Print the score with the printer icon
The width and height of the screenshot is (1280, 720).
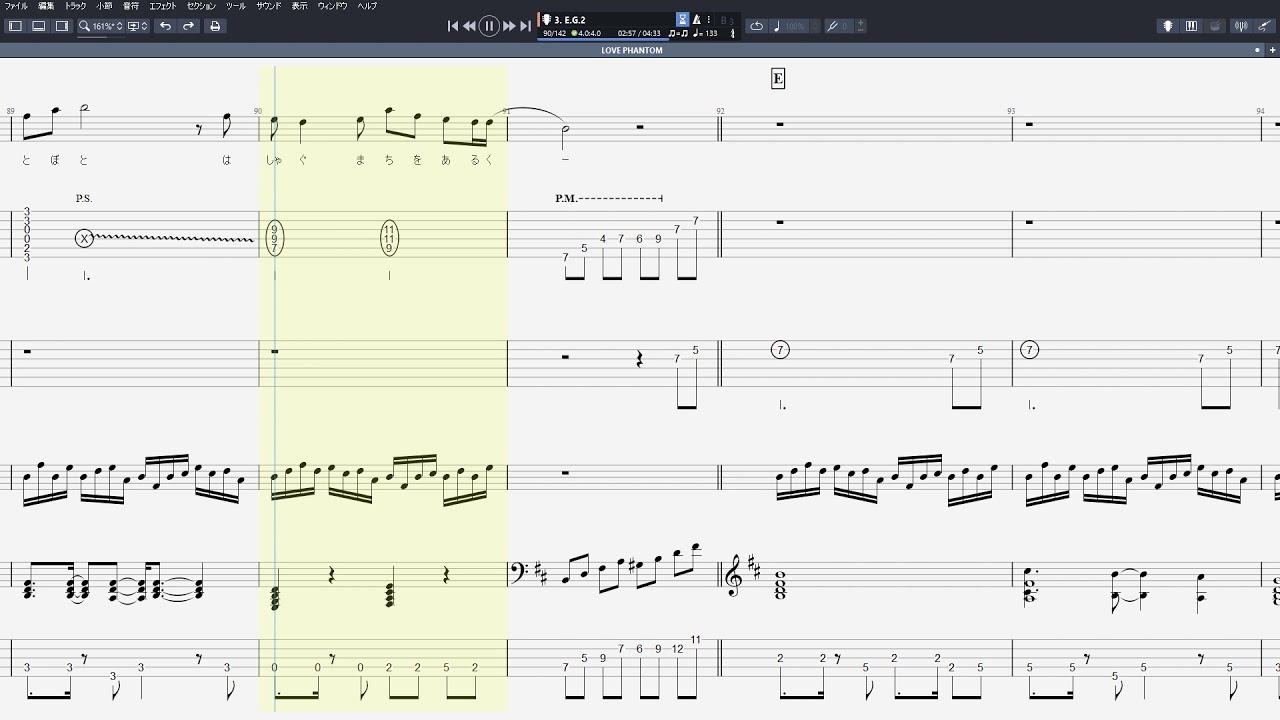(214, 26)
